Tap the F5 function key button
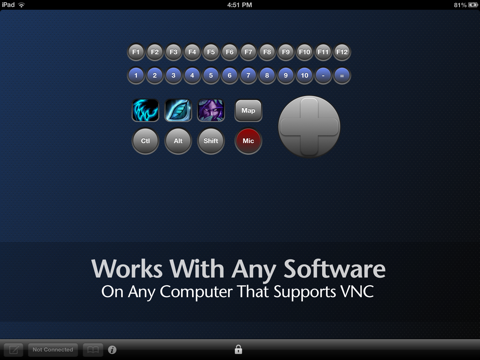Viewport: 480px width, 360px height. tap(211, 52)
